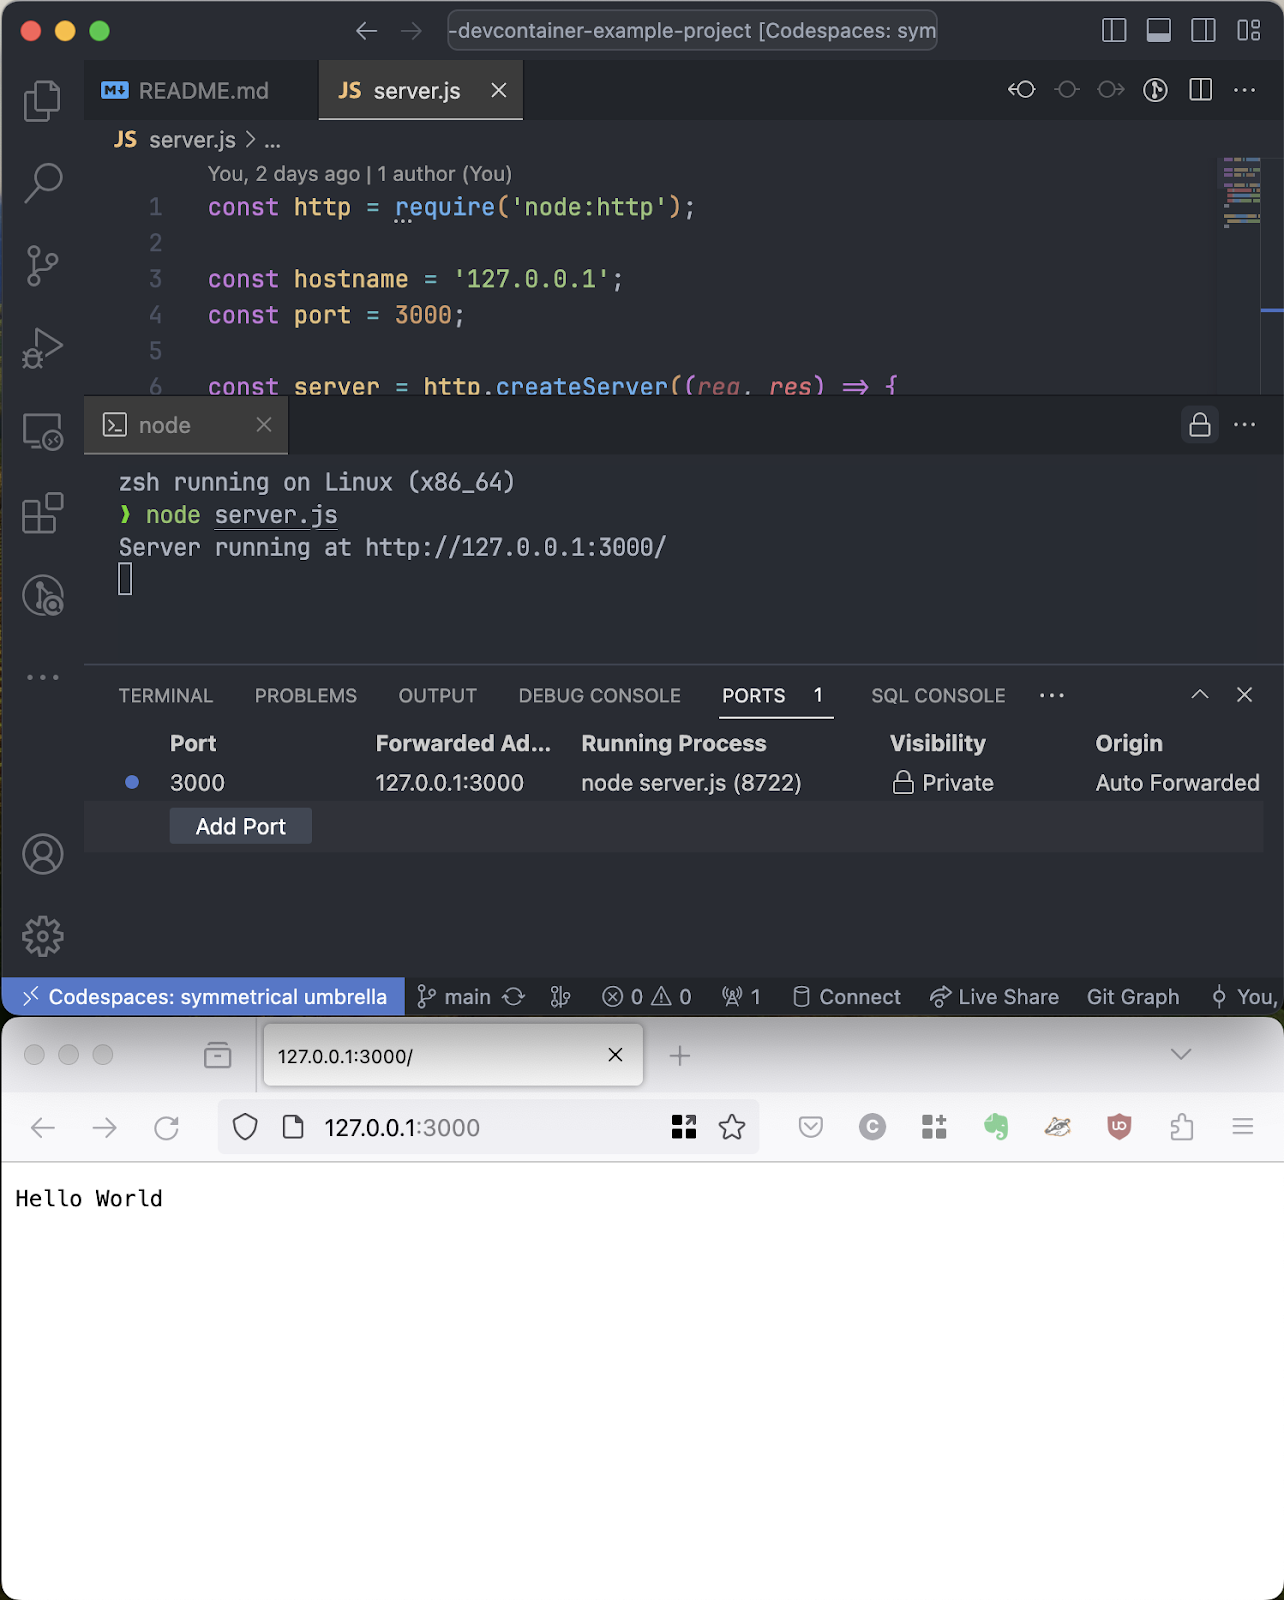Close the 127.0.0.1:3000/ Firefox tab
Screen dimensions: 1284x1600
[615, 1055]
